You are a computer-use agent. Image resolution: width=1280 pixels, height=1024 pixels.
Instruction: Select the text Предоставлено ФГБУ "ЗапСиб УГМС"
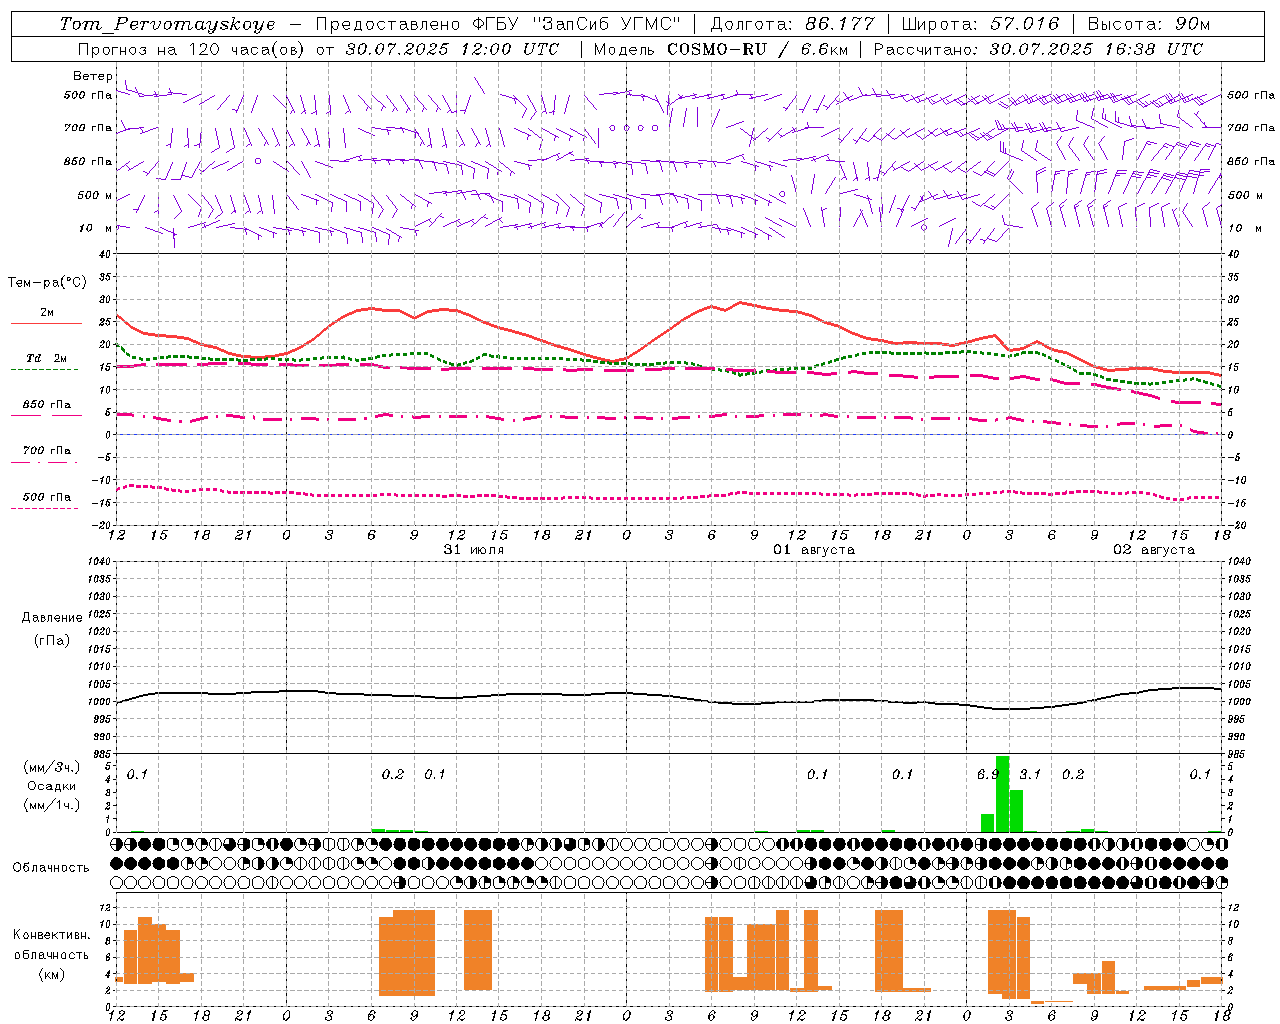pyautogui.click(x=498, y=24)
